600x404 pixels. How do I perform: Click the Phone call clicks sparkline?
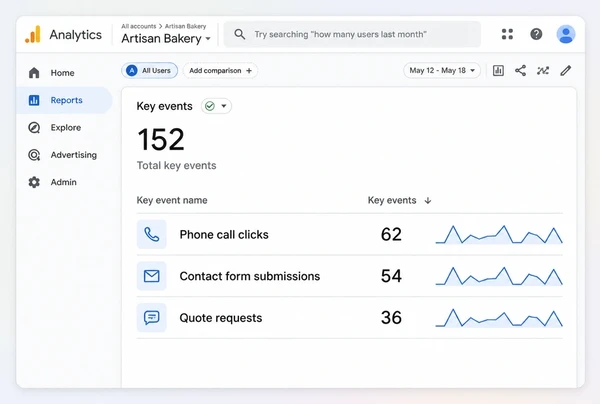point(499,234)
